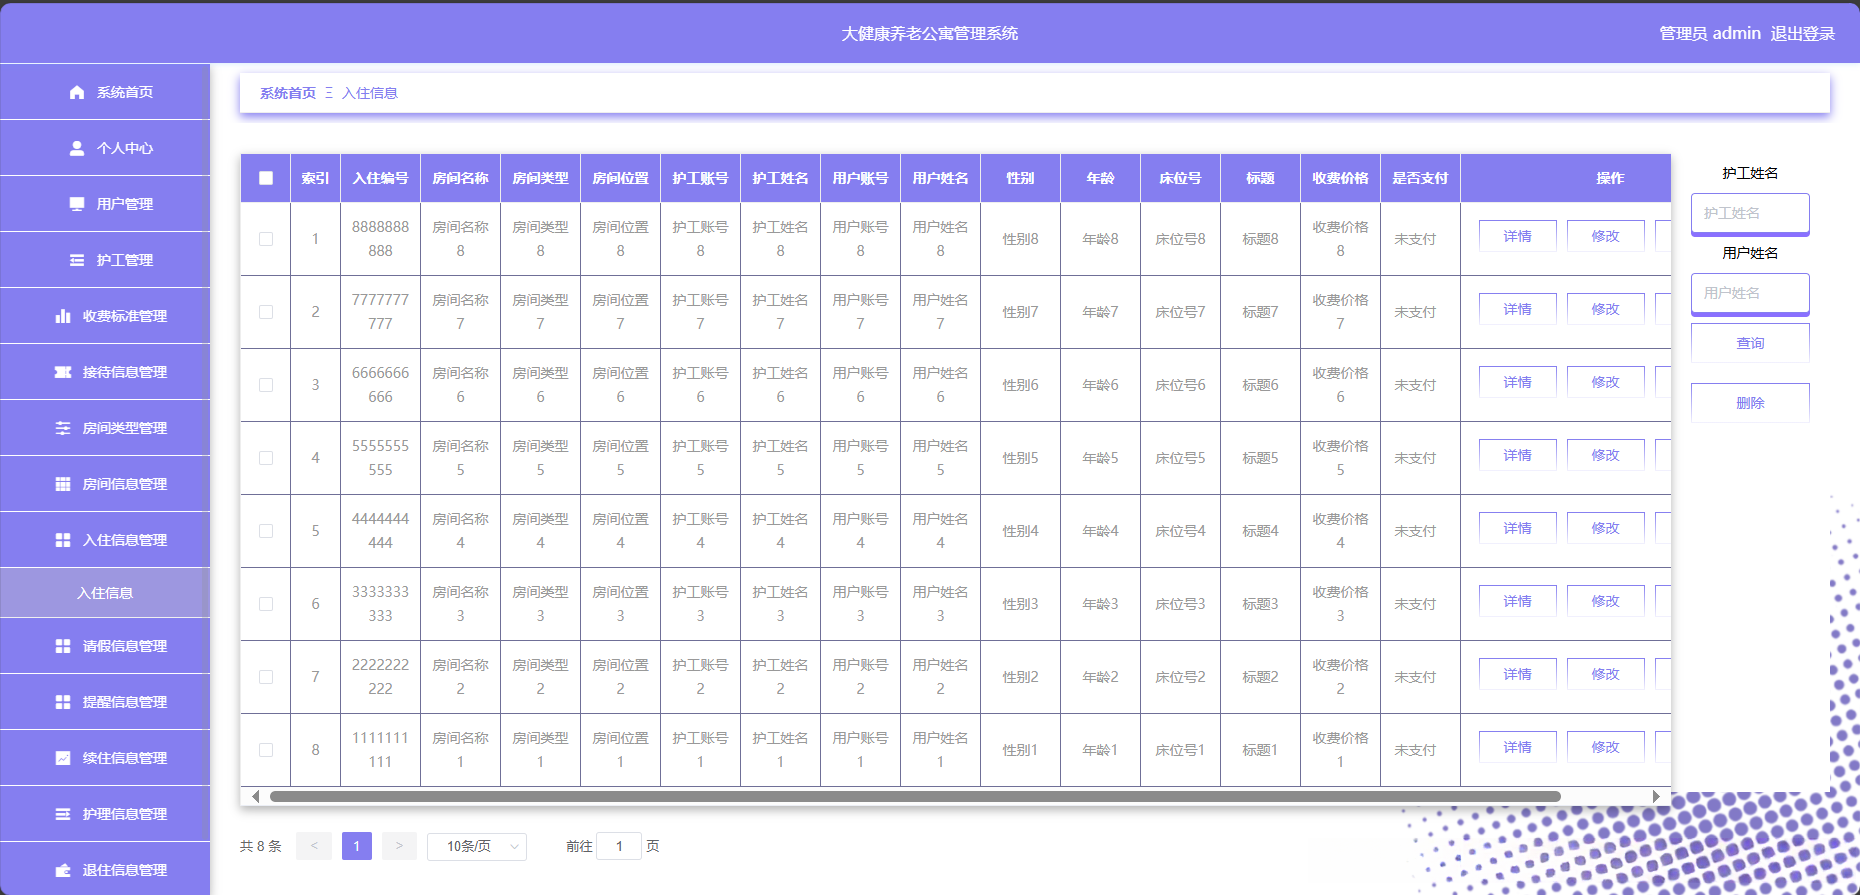Expand 收费标准管理 in the sidebar
Screen dimensions: 1860x895
click(x=105, y=316)
